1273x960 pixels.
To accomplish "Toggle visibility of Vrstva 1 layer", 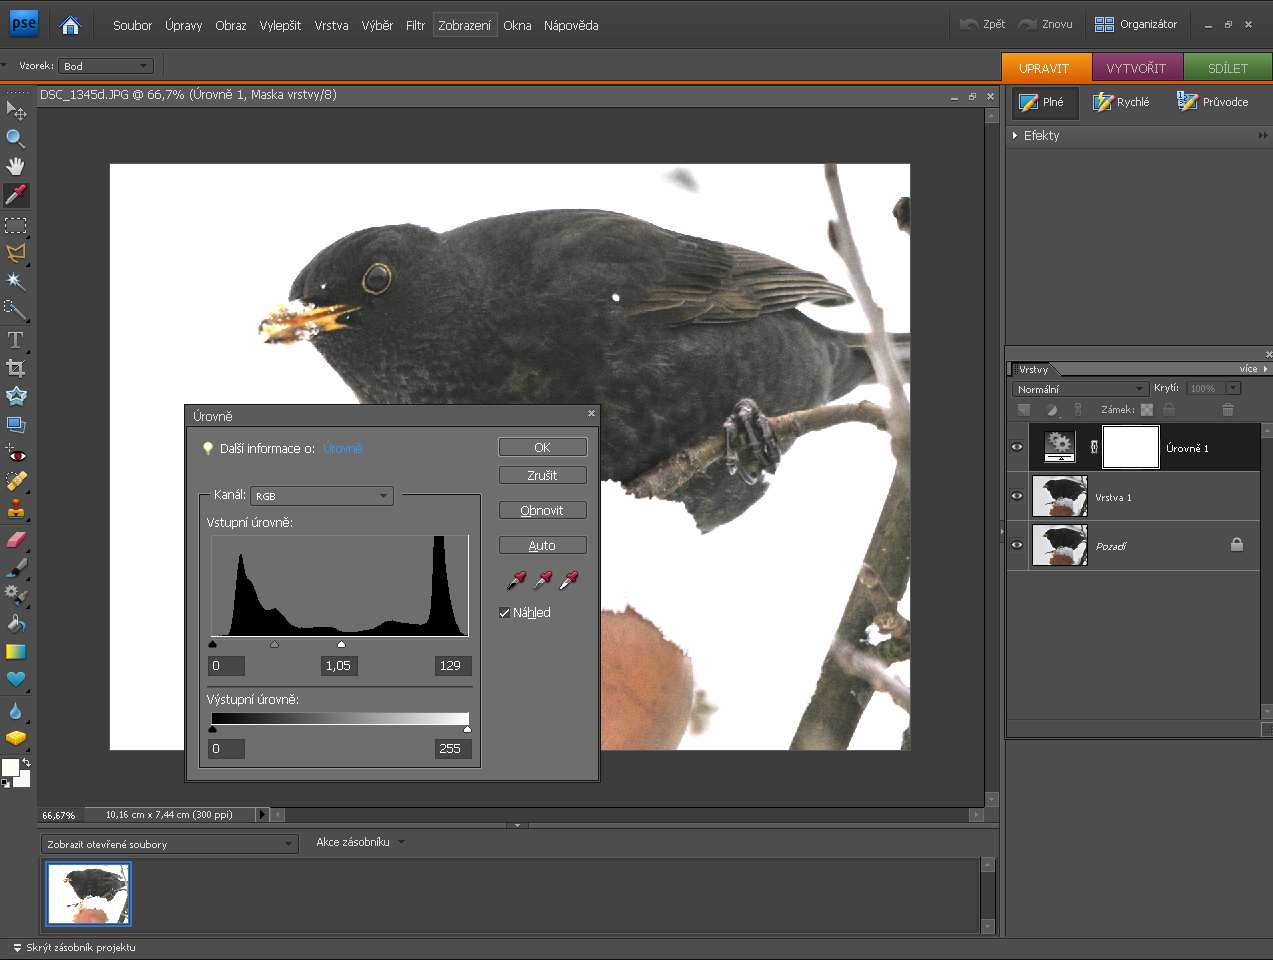I will point(1017,496).
